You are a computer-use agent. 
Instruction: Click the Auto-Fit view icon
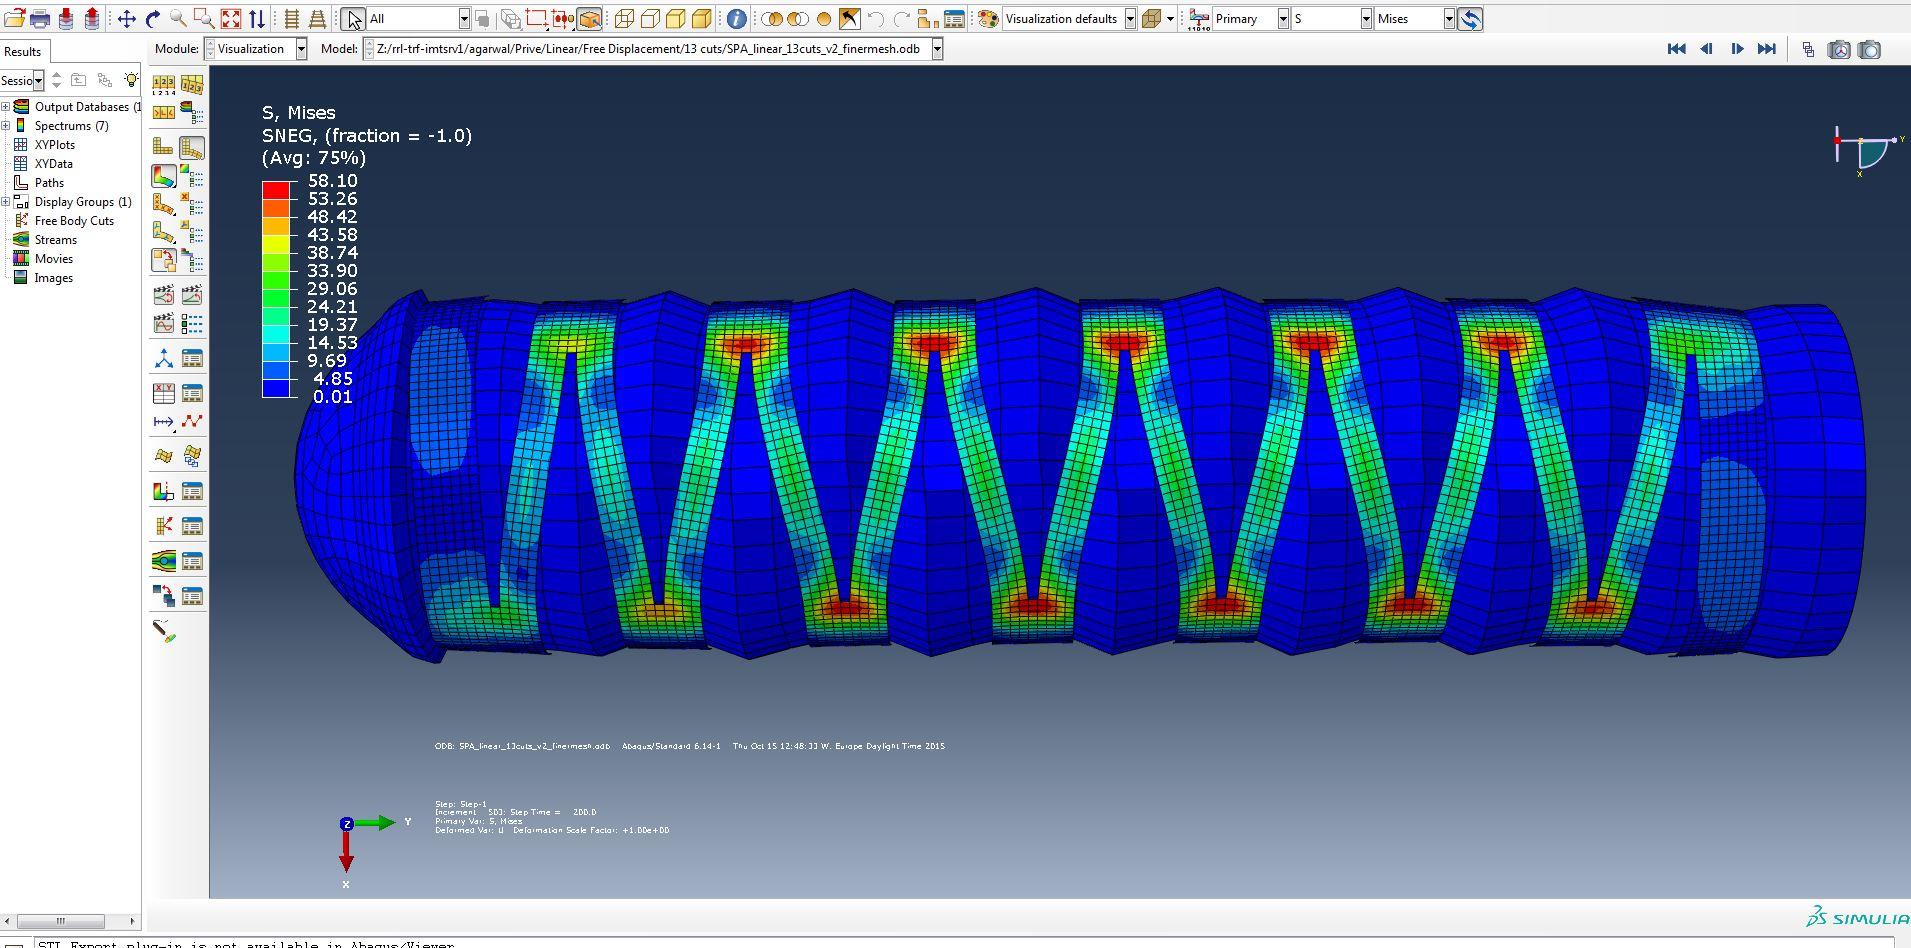pos(231,18)
